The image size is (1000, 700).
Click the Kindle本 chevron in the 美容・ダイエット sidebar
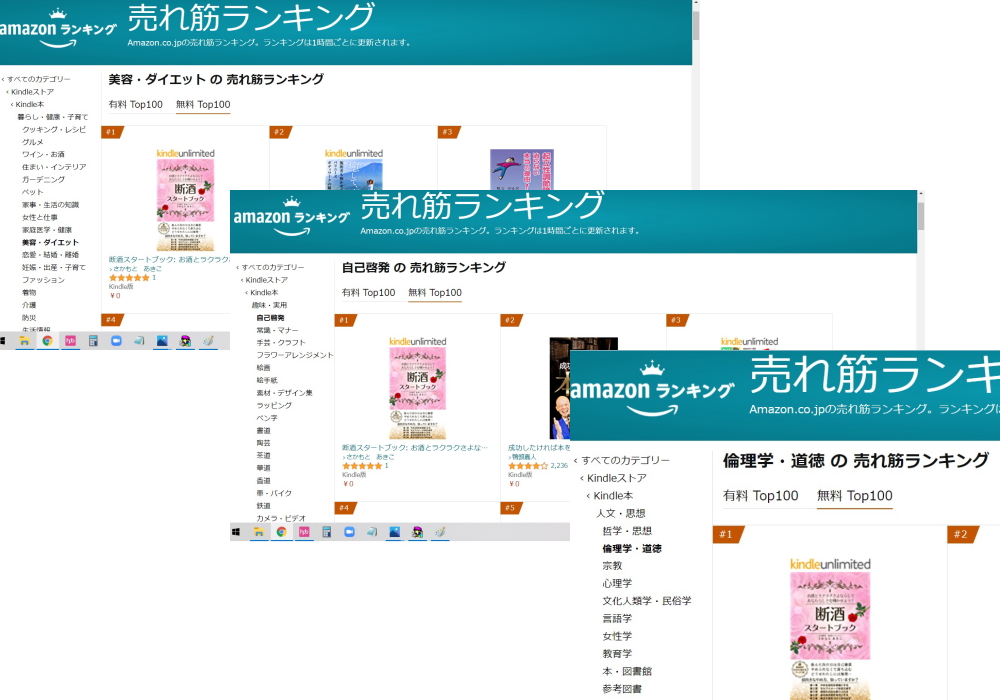13,104
